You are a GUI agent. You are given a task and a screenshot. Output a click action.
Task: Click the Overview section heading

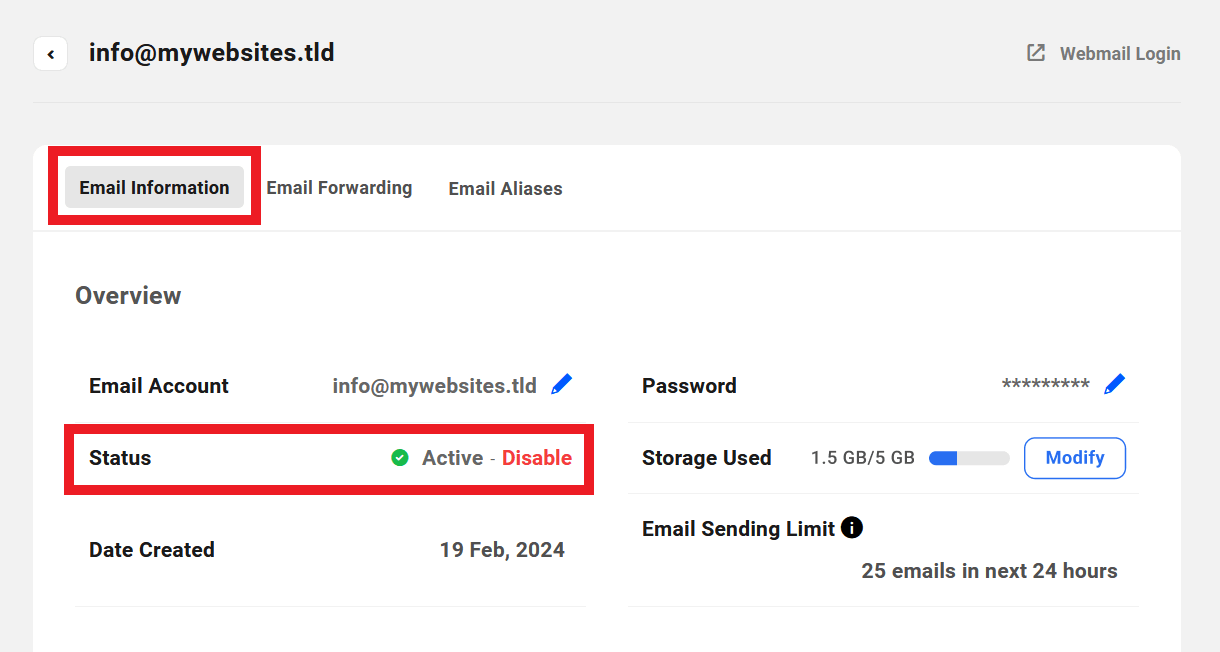point(128,296)
